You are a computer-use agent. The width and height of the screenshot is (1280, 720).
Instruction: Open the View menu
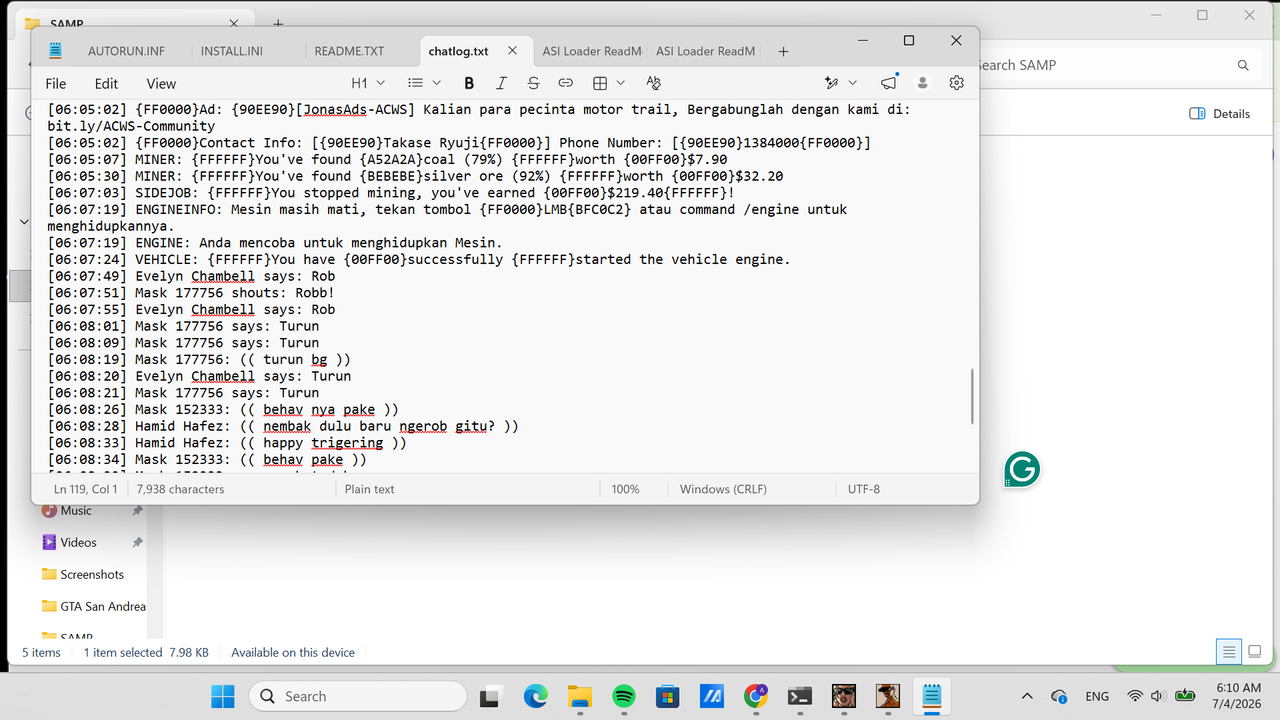click(161, 84)
